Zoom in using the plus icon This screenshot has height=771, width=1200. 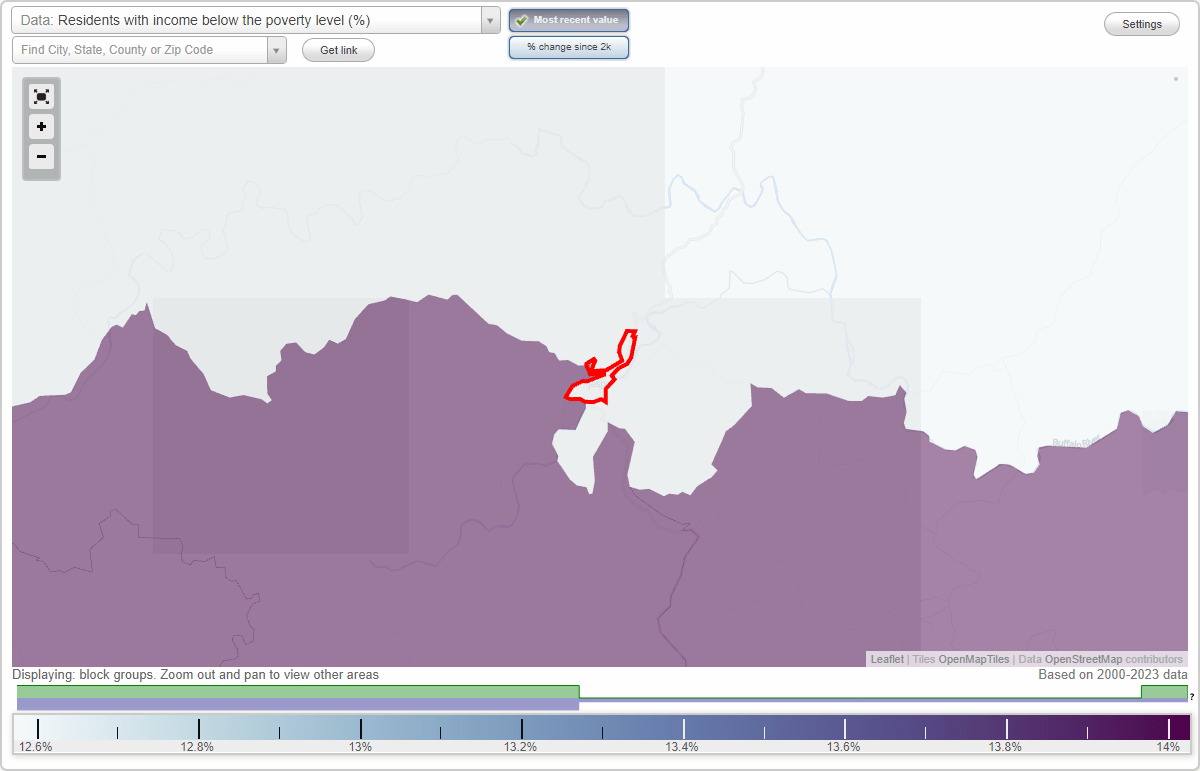tap(41, 127)
